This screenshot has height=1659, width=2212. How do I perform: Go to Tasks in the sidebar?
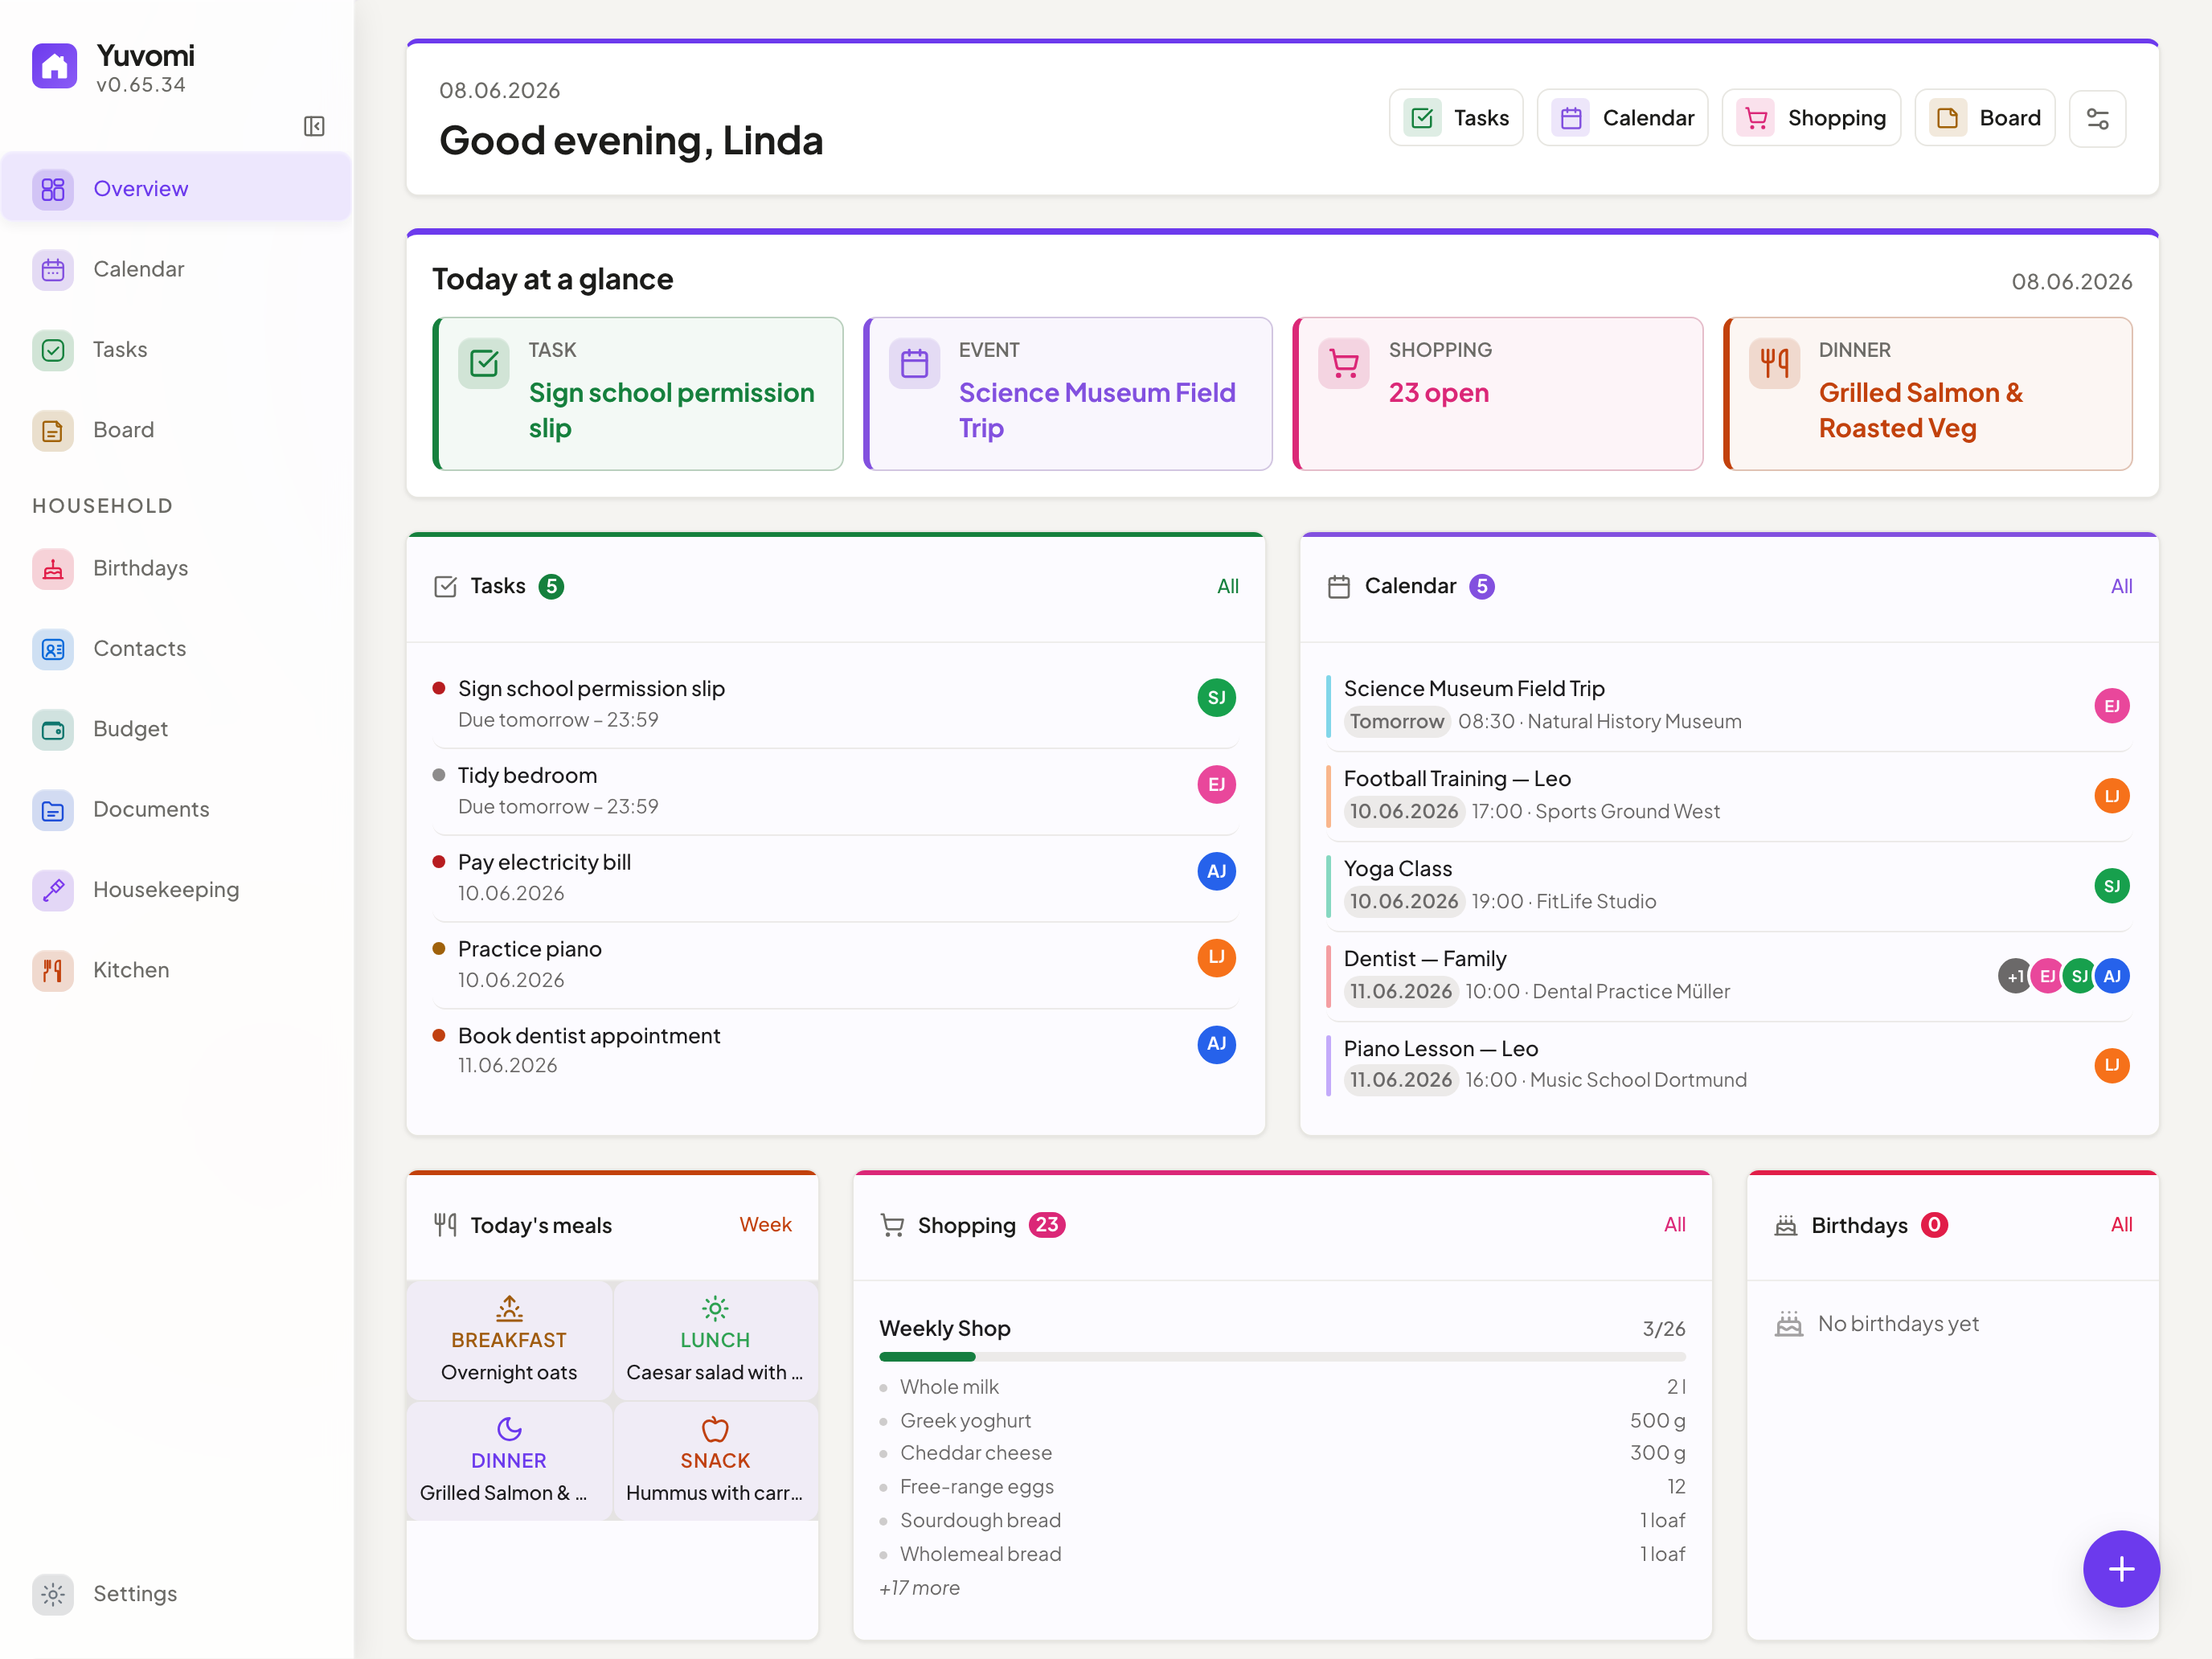point(176,349)
